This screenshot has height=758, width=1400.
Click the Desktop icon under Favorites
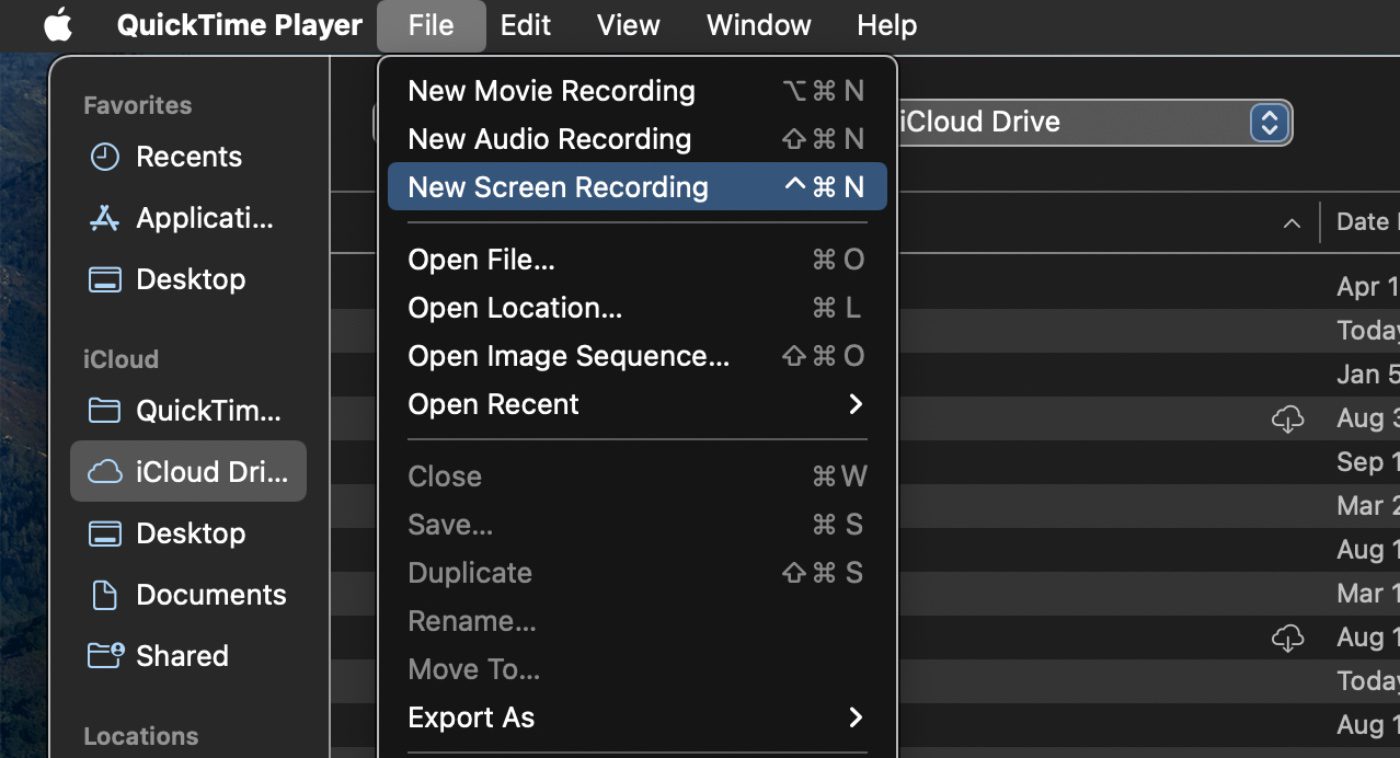click(x=105, y=279)
